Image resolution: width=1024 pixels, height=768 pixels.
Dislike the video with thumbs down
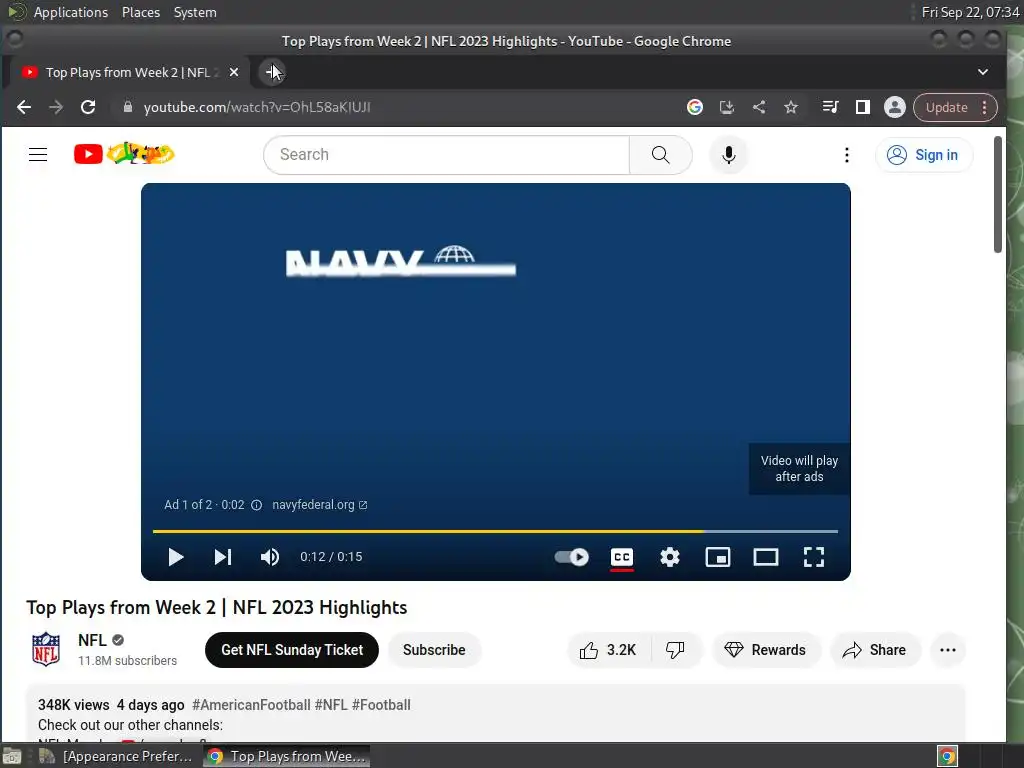tap(675, 650)
